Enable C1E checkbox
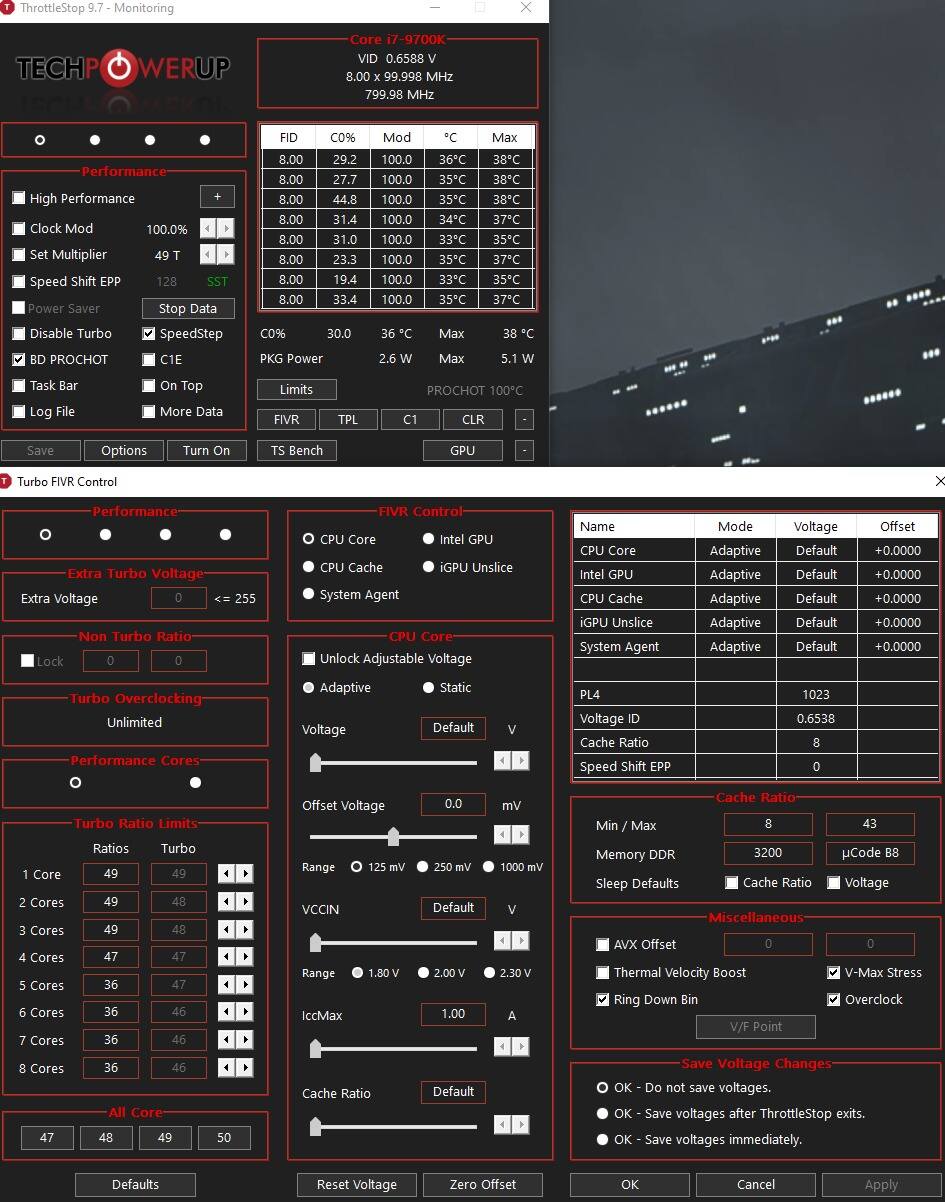945x1202 pixels. [149, 359]
